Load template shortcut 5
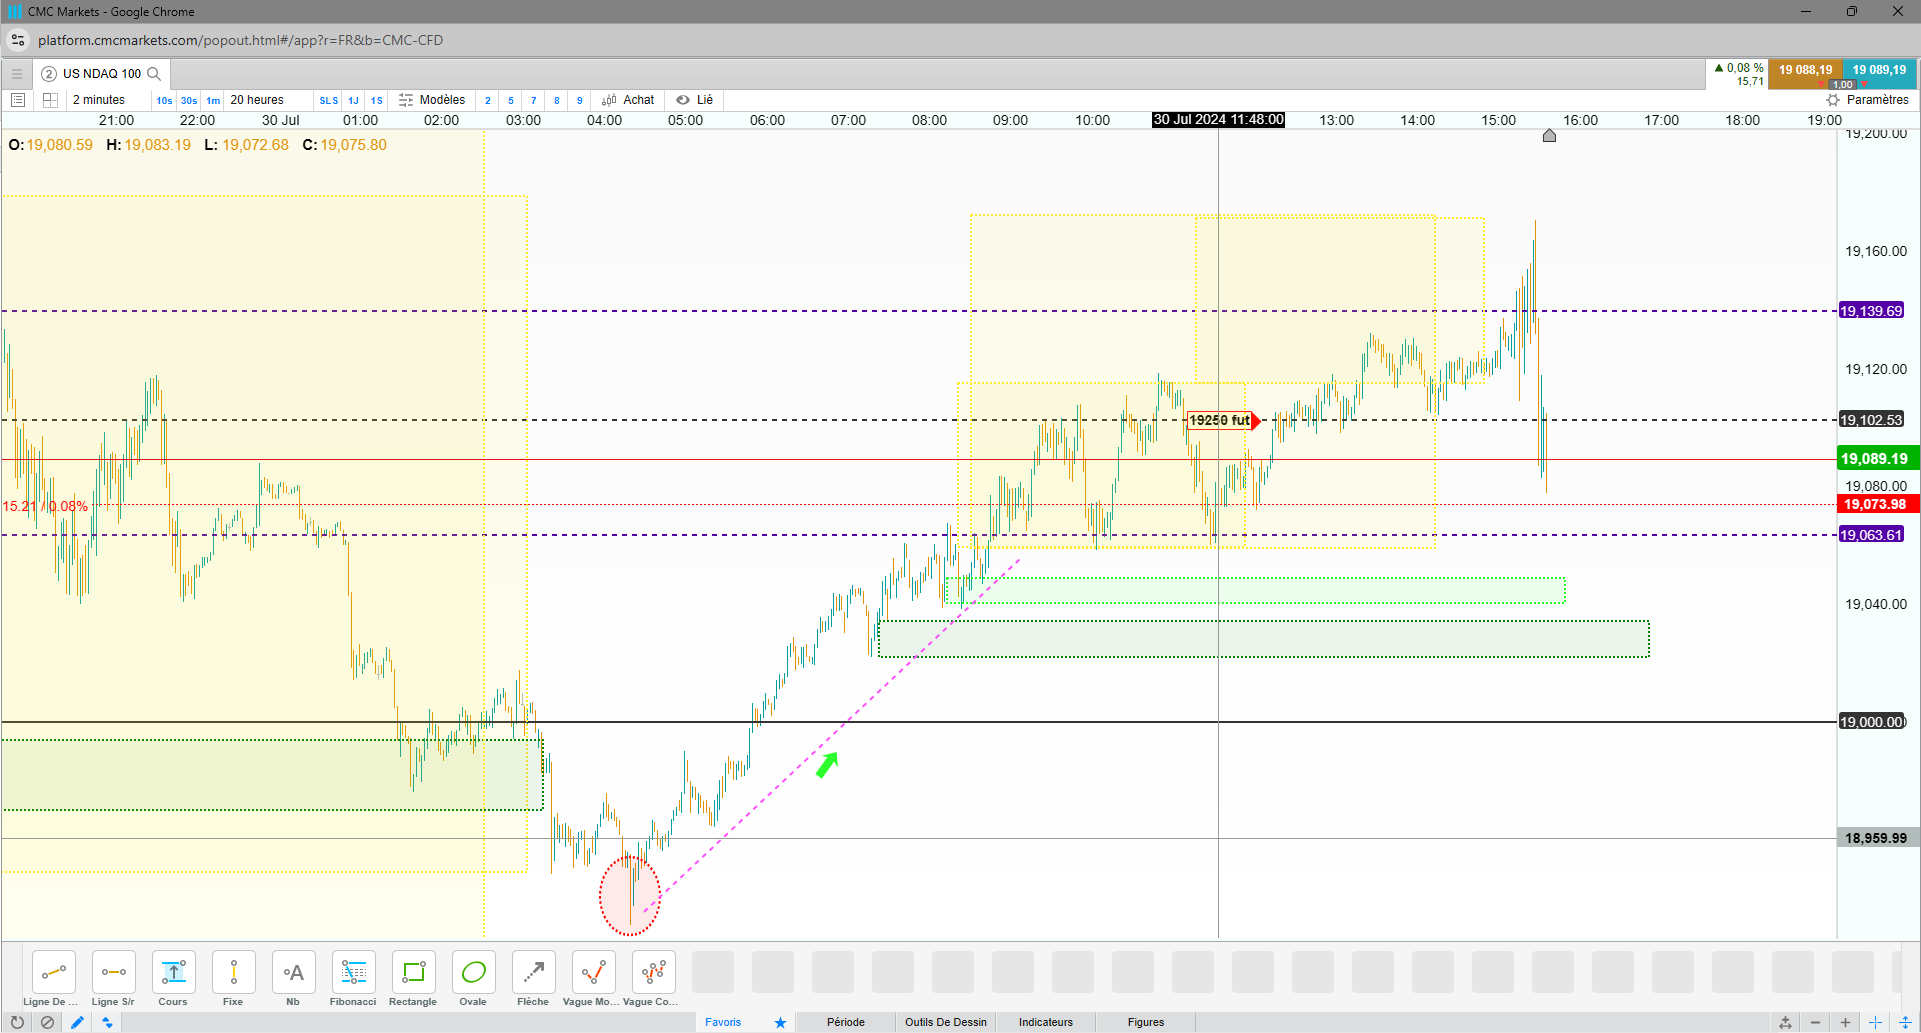This screenshot has width=1921, height=1033. click(511, 100)
